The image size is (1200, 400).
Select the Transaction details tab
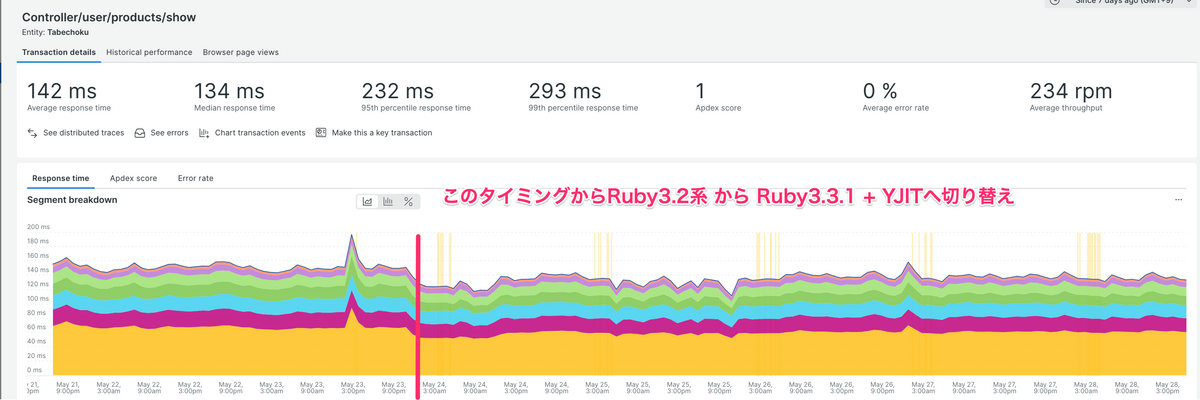coord(59,52)
